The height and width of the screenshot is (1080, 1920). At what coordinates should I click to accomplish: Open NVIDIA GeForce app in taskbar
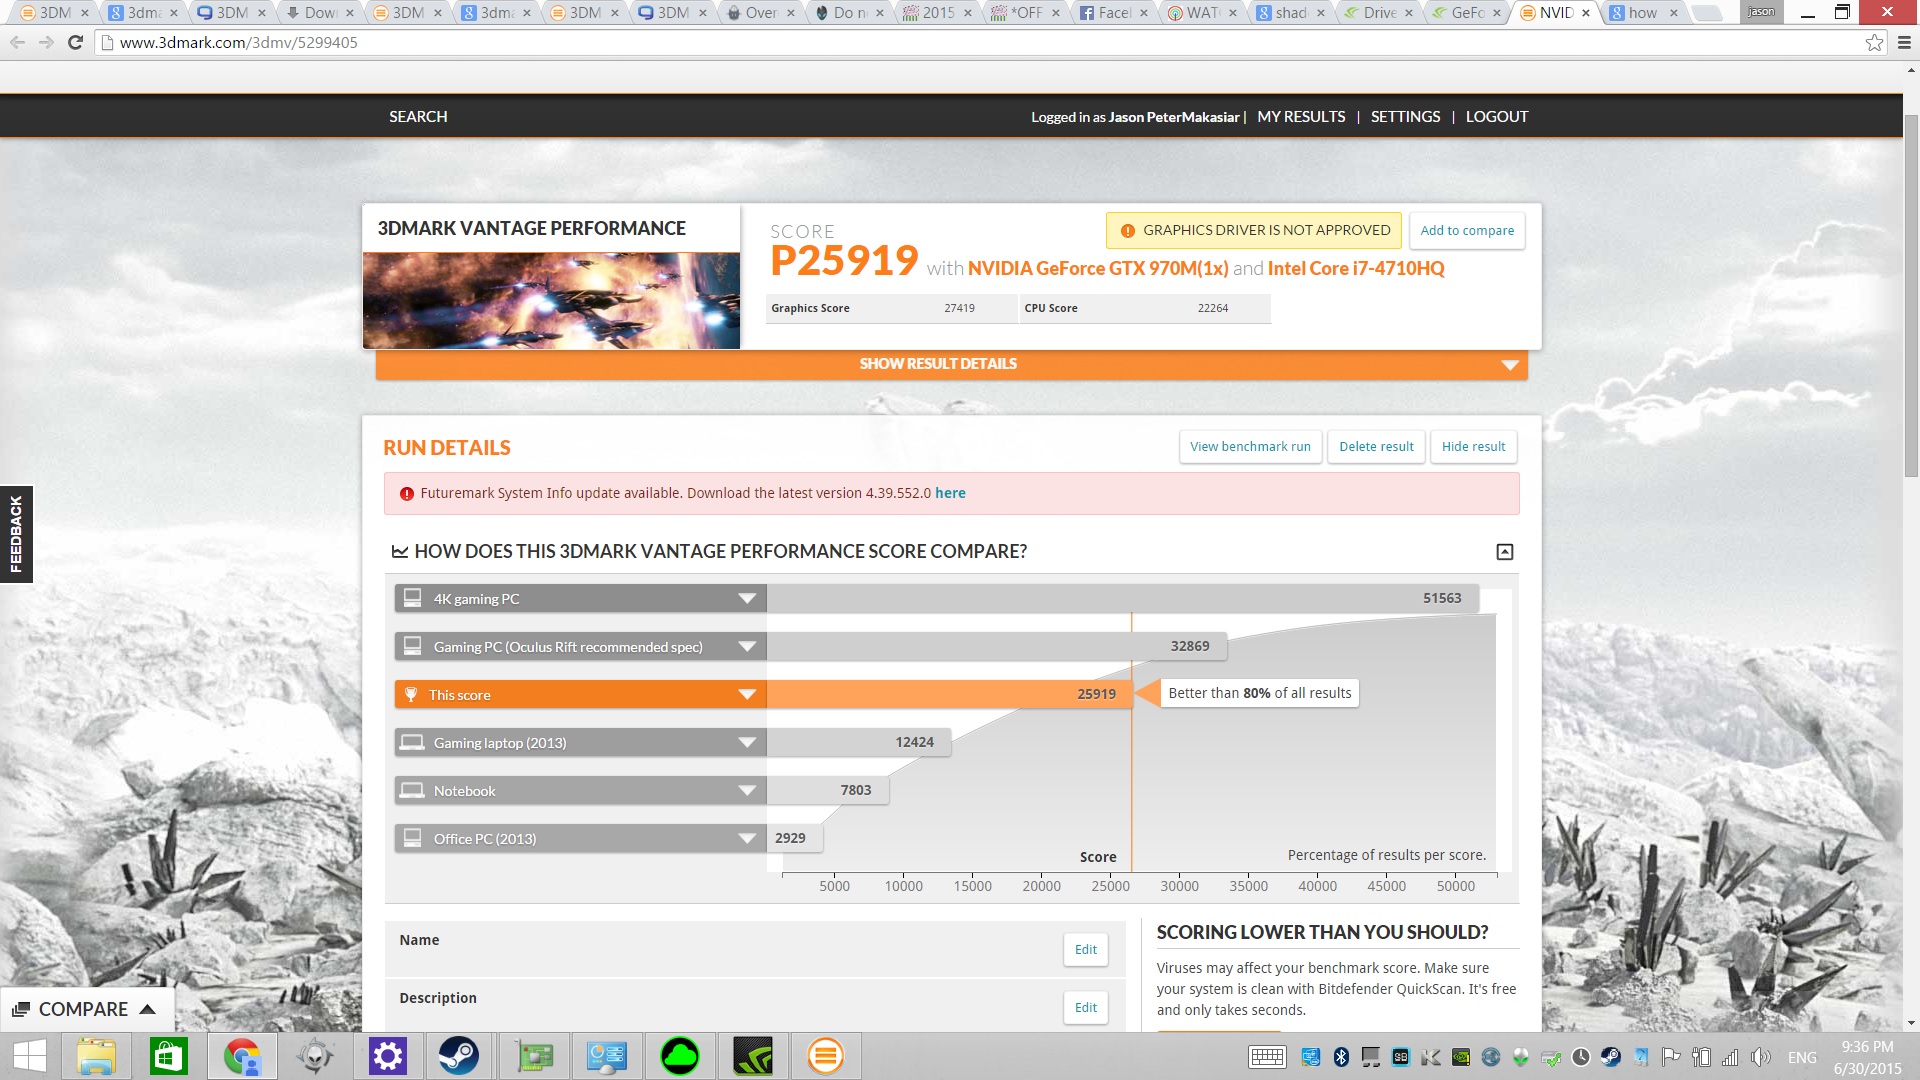(753, 1056)
